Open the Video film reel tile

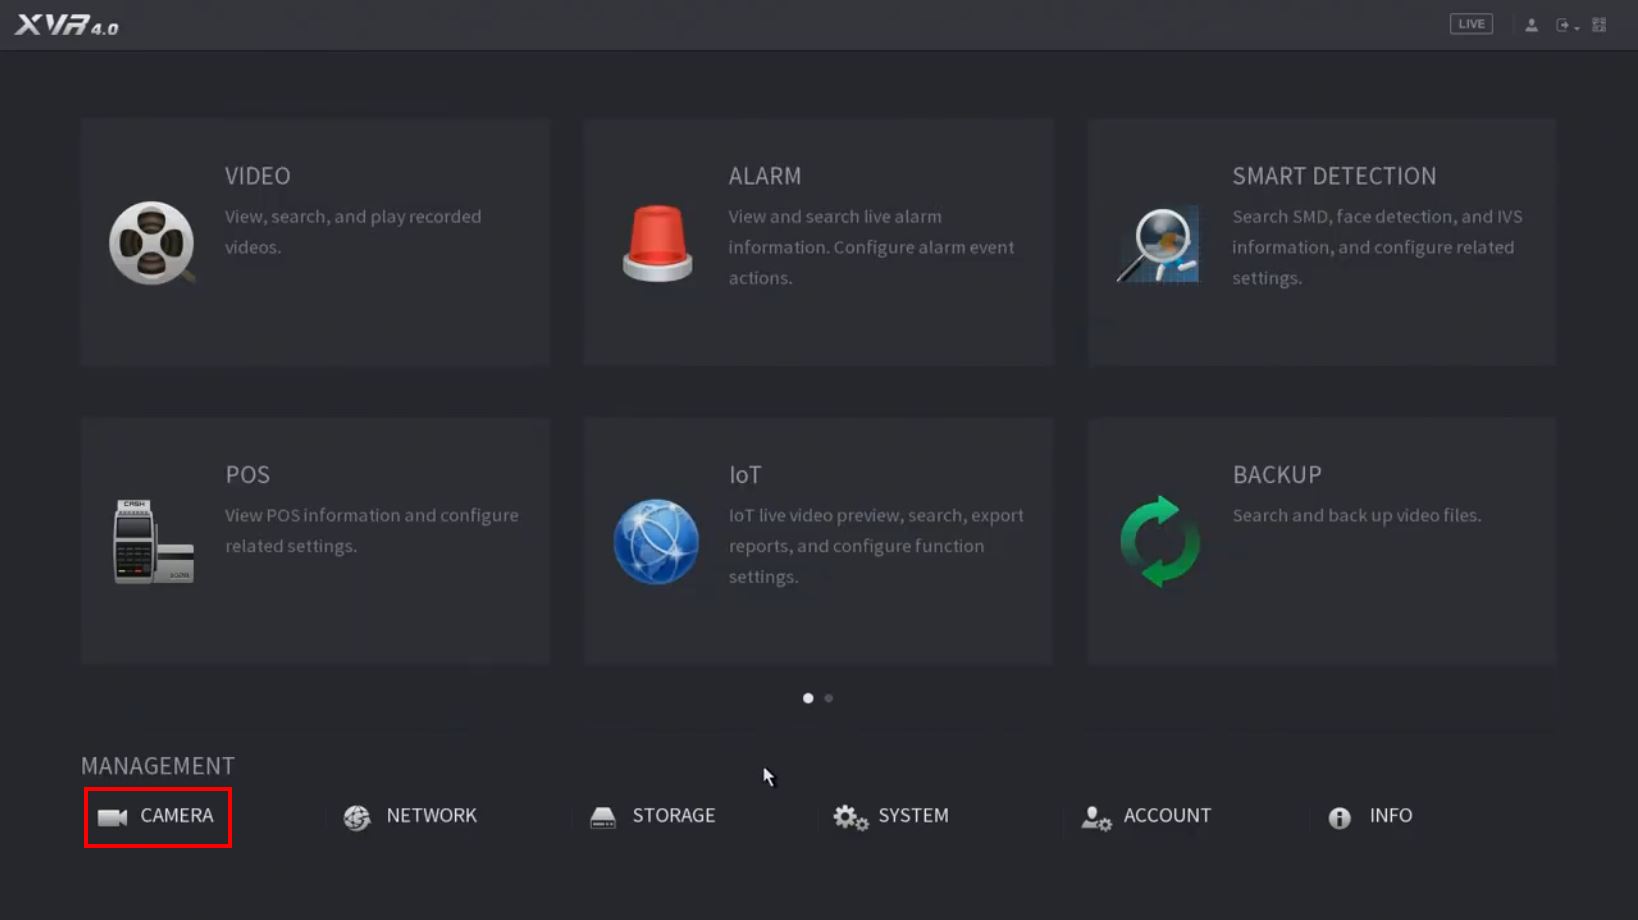[315, 242]
